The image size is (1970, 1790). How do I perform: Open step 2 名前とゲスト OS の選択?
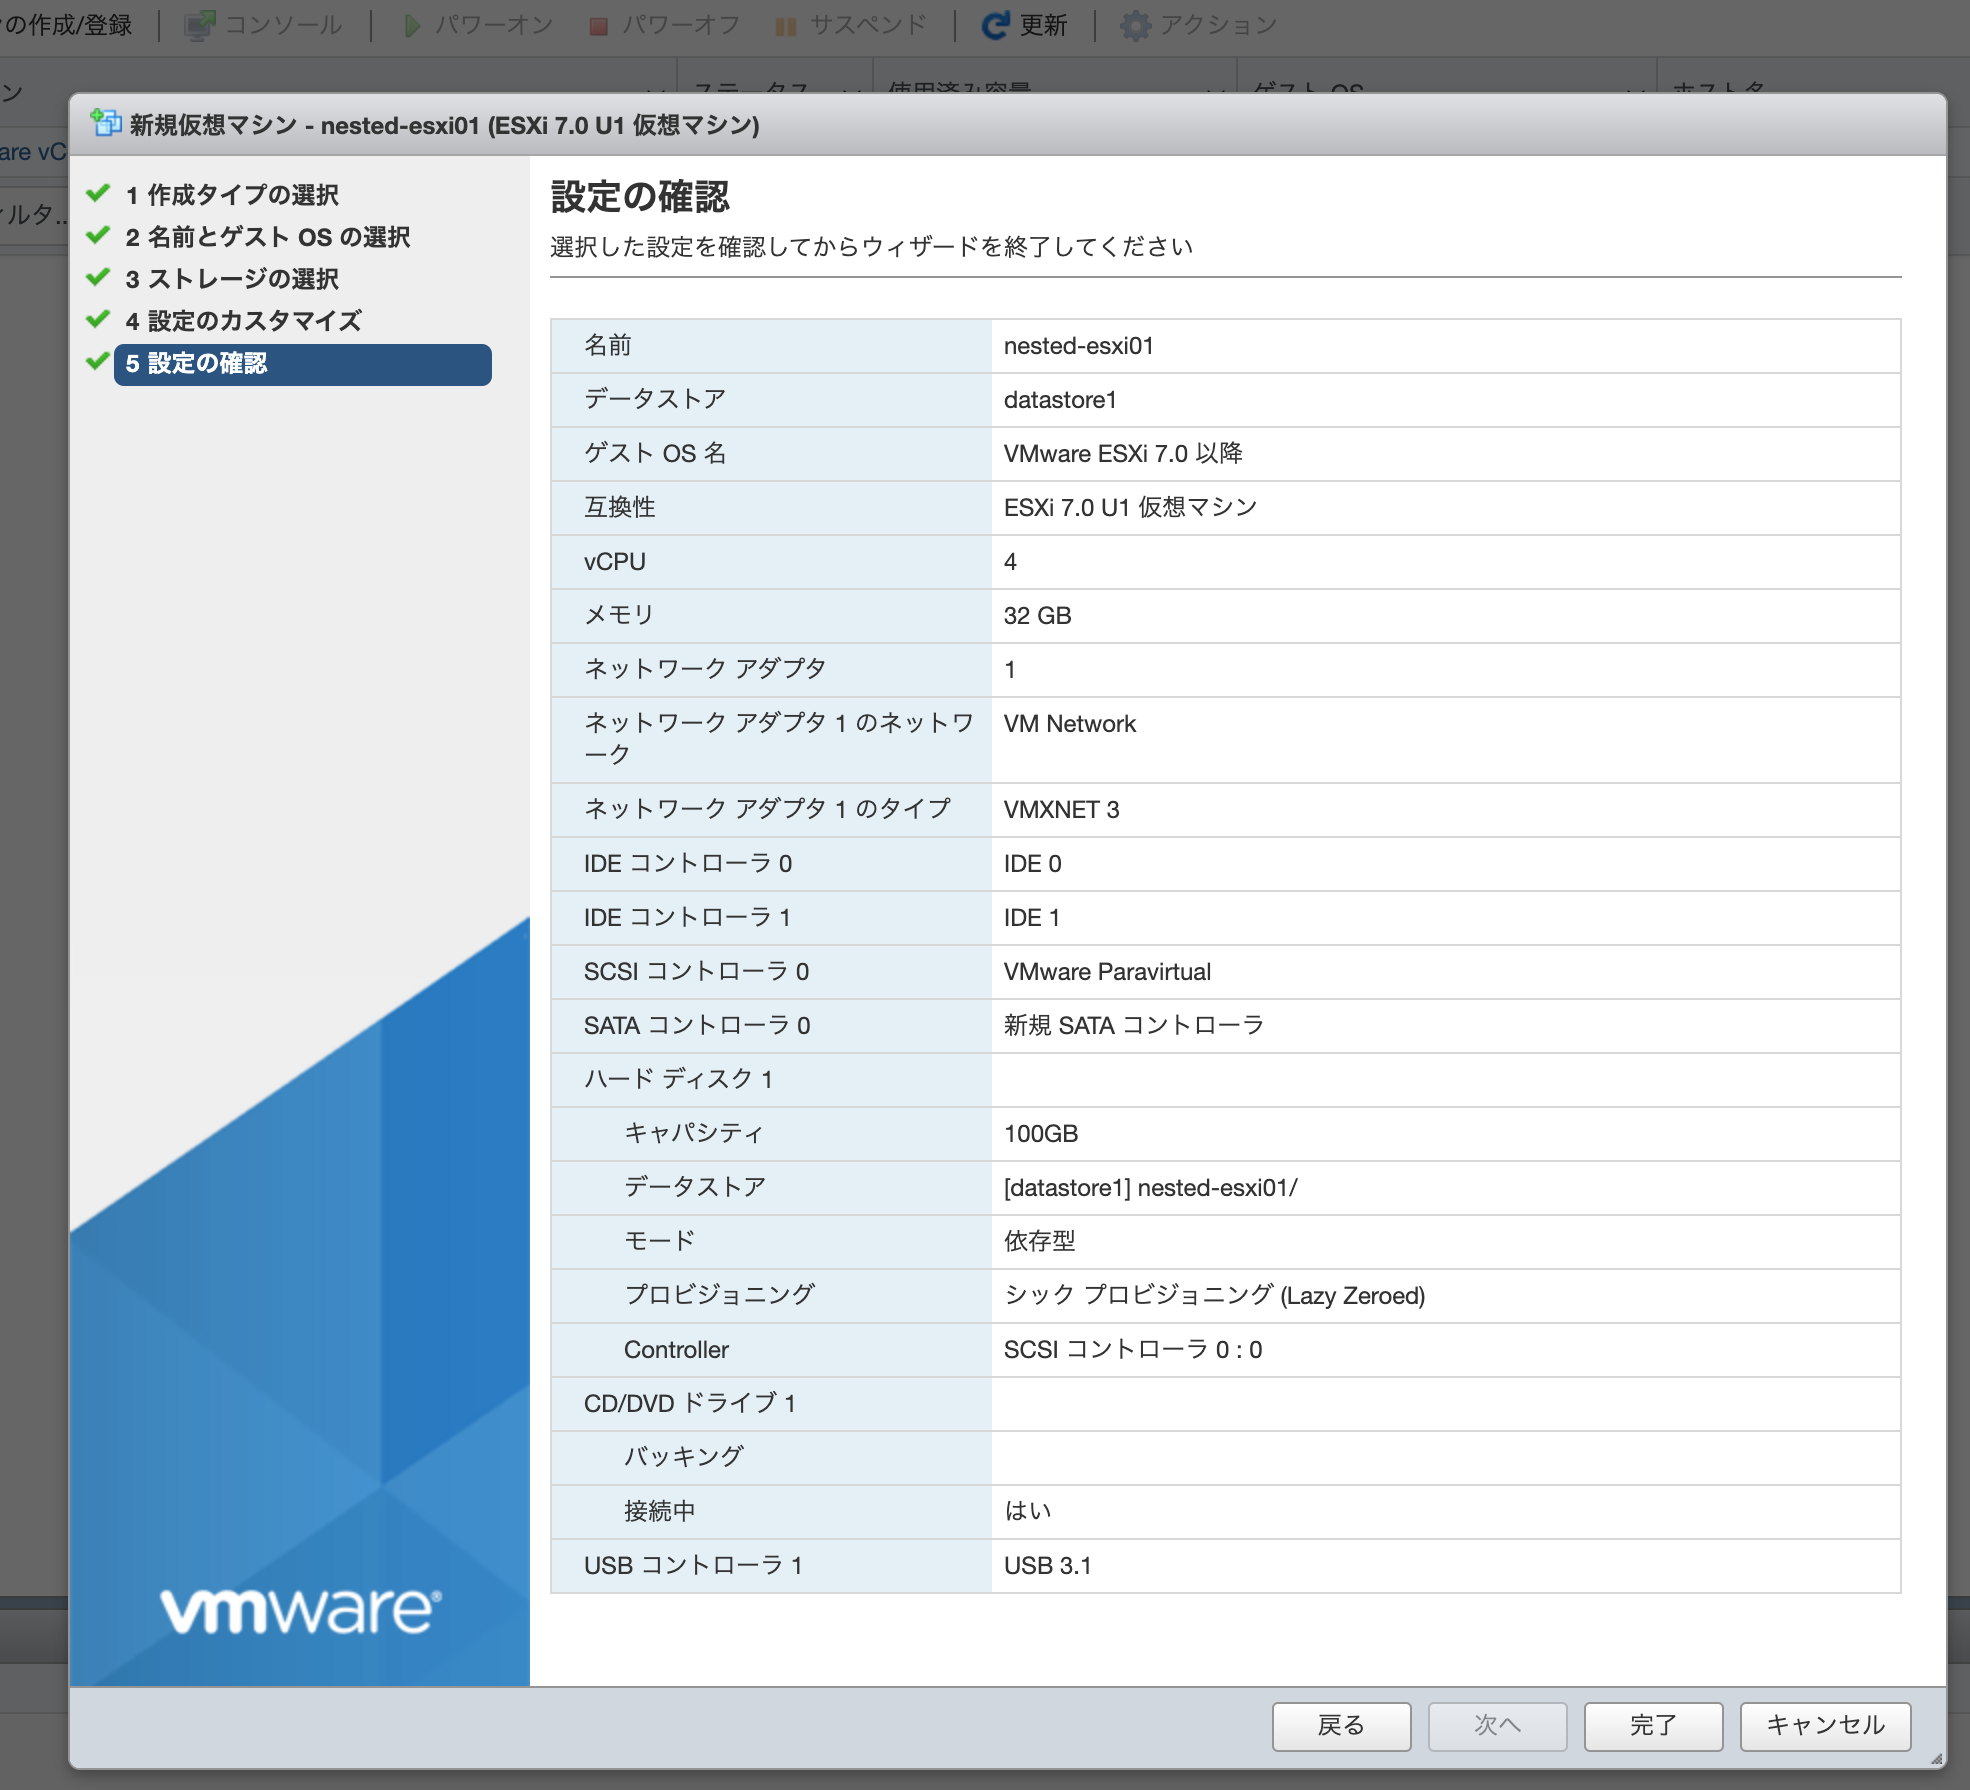tap(267, 237)
